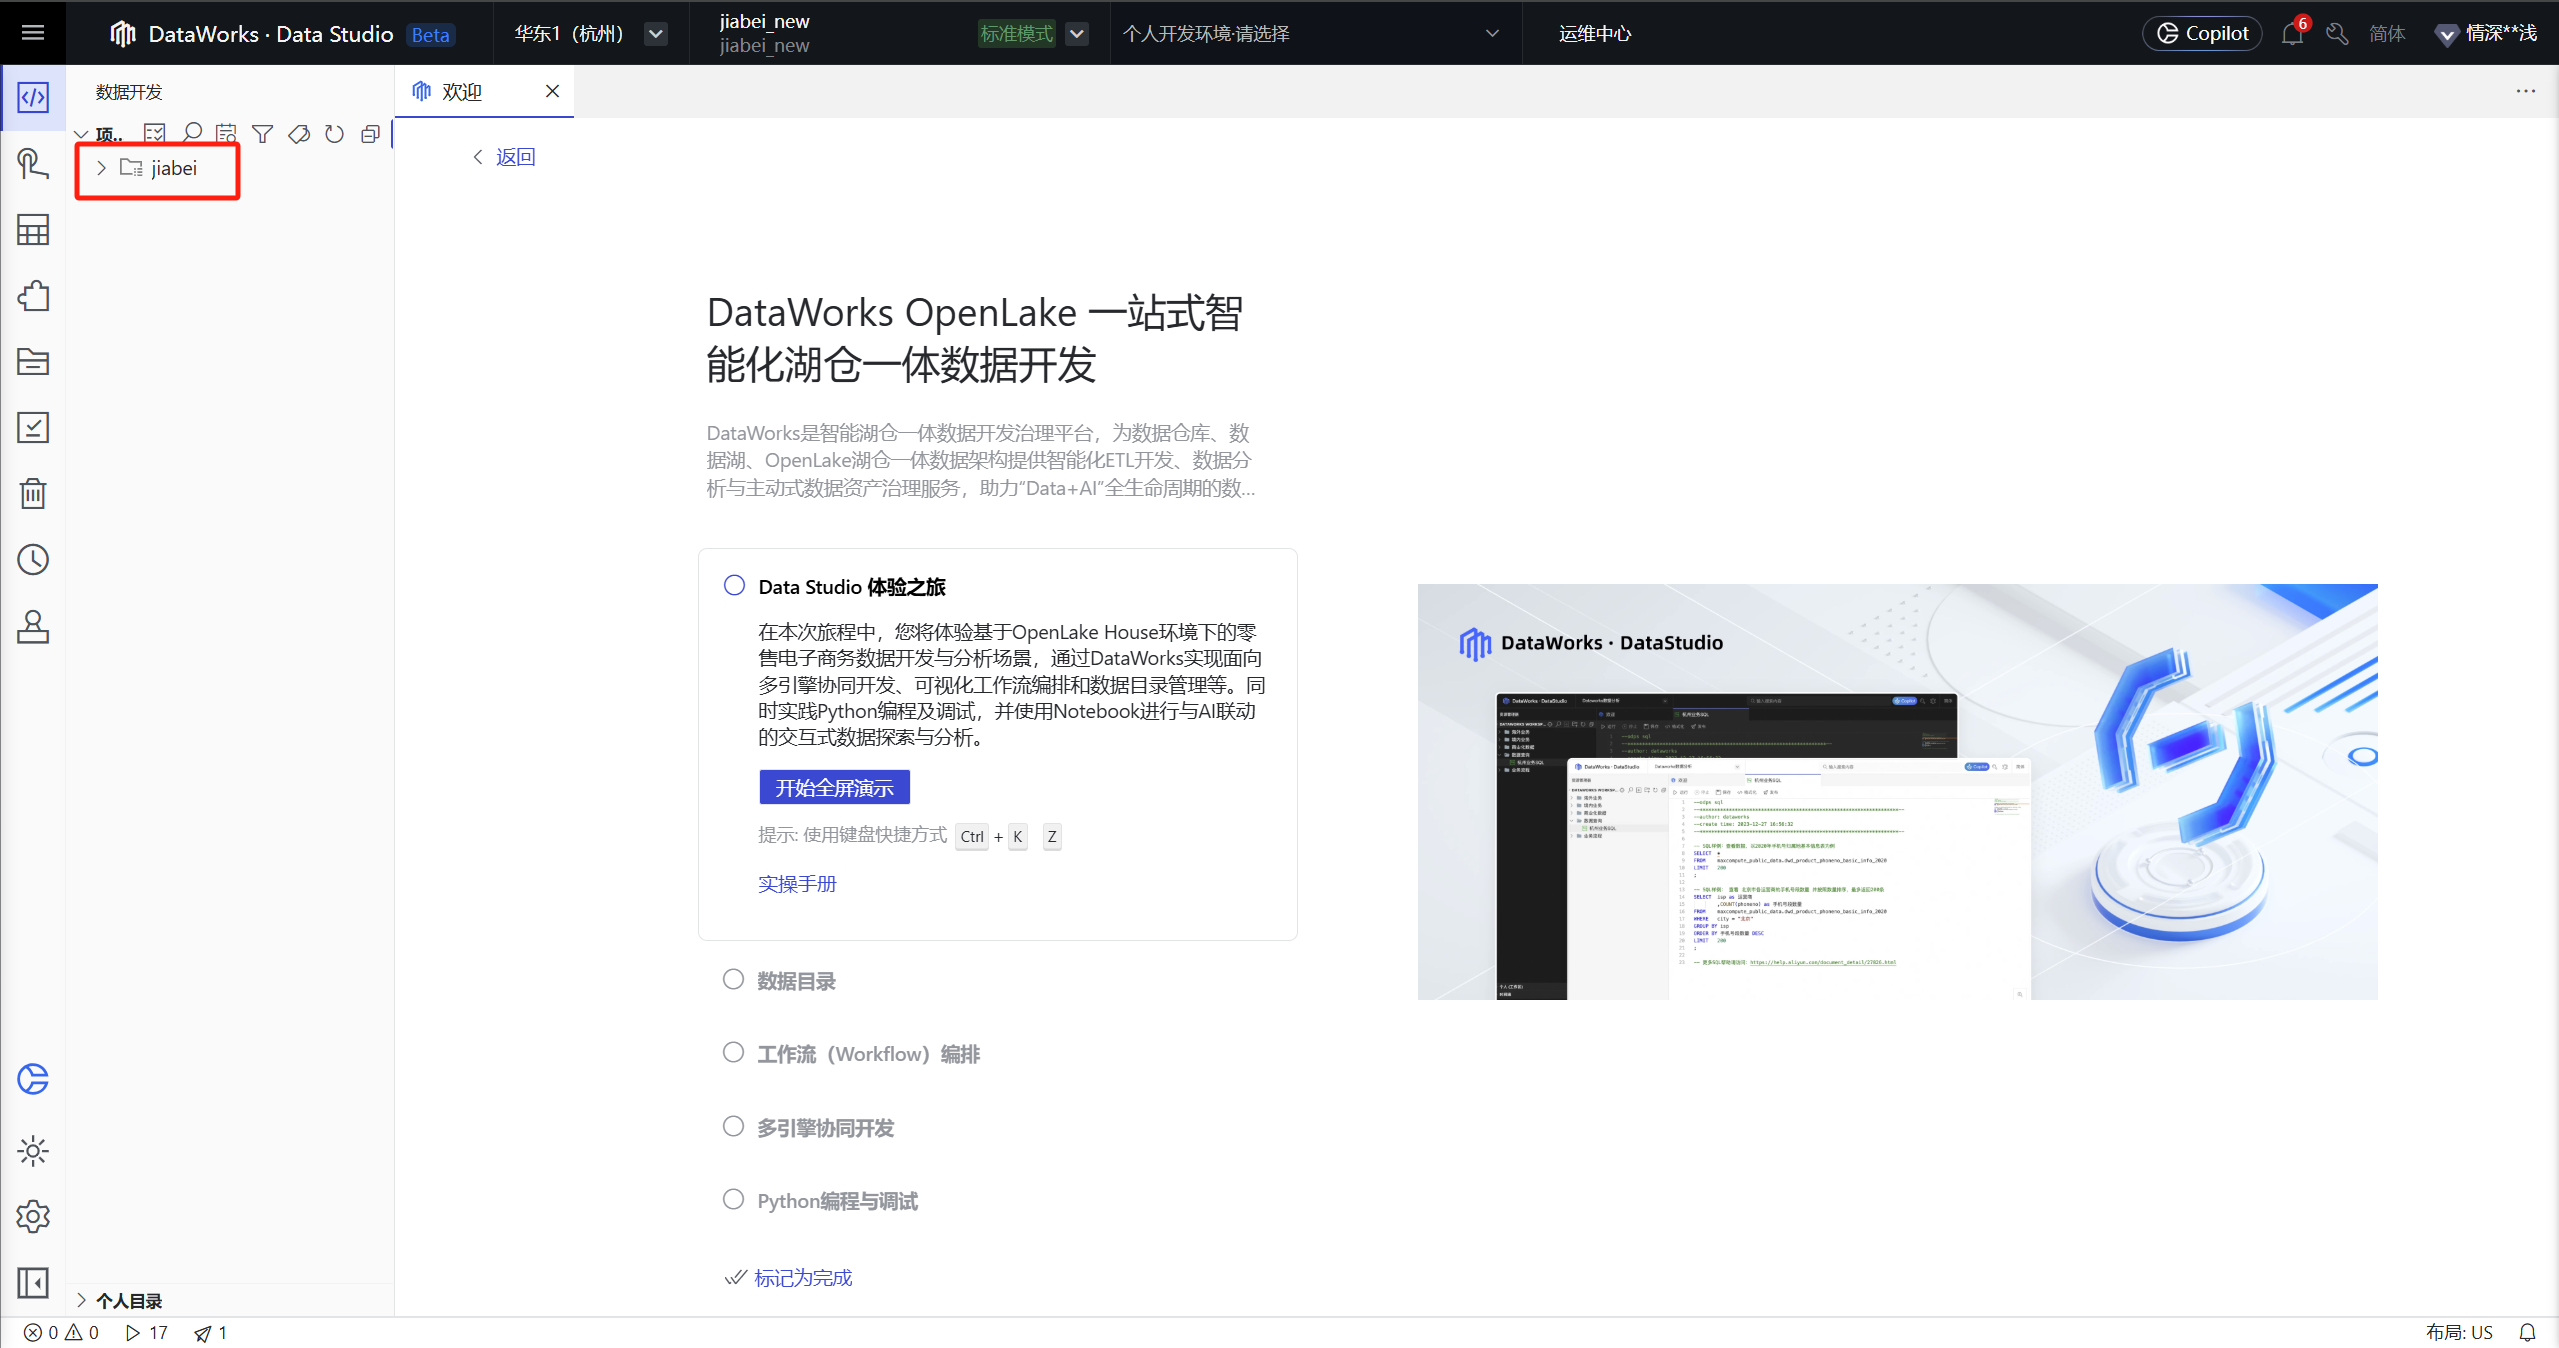
Task: Open the 实操手册 link
Action: coord(797,884)
